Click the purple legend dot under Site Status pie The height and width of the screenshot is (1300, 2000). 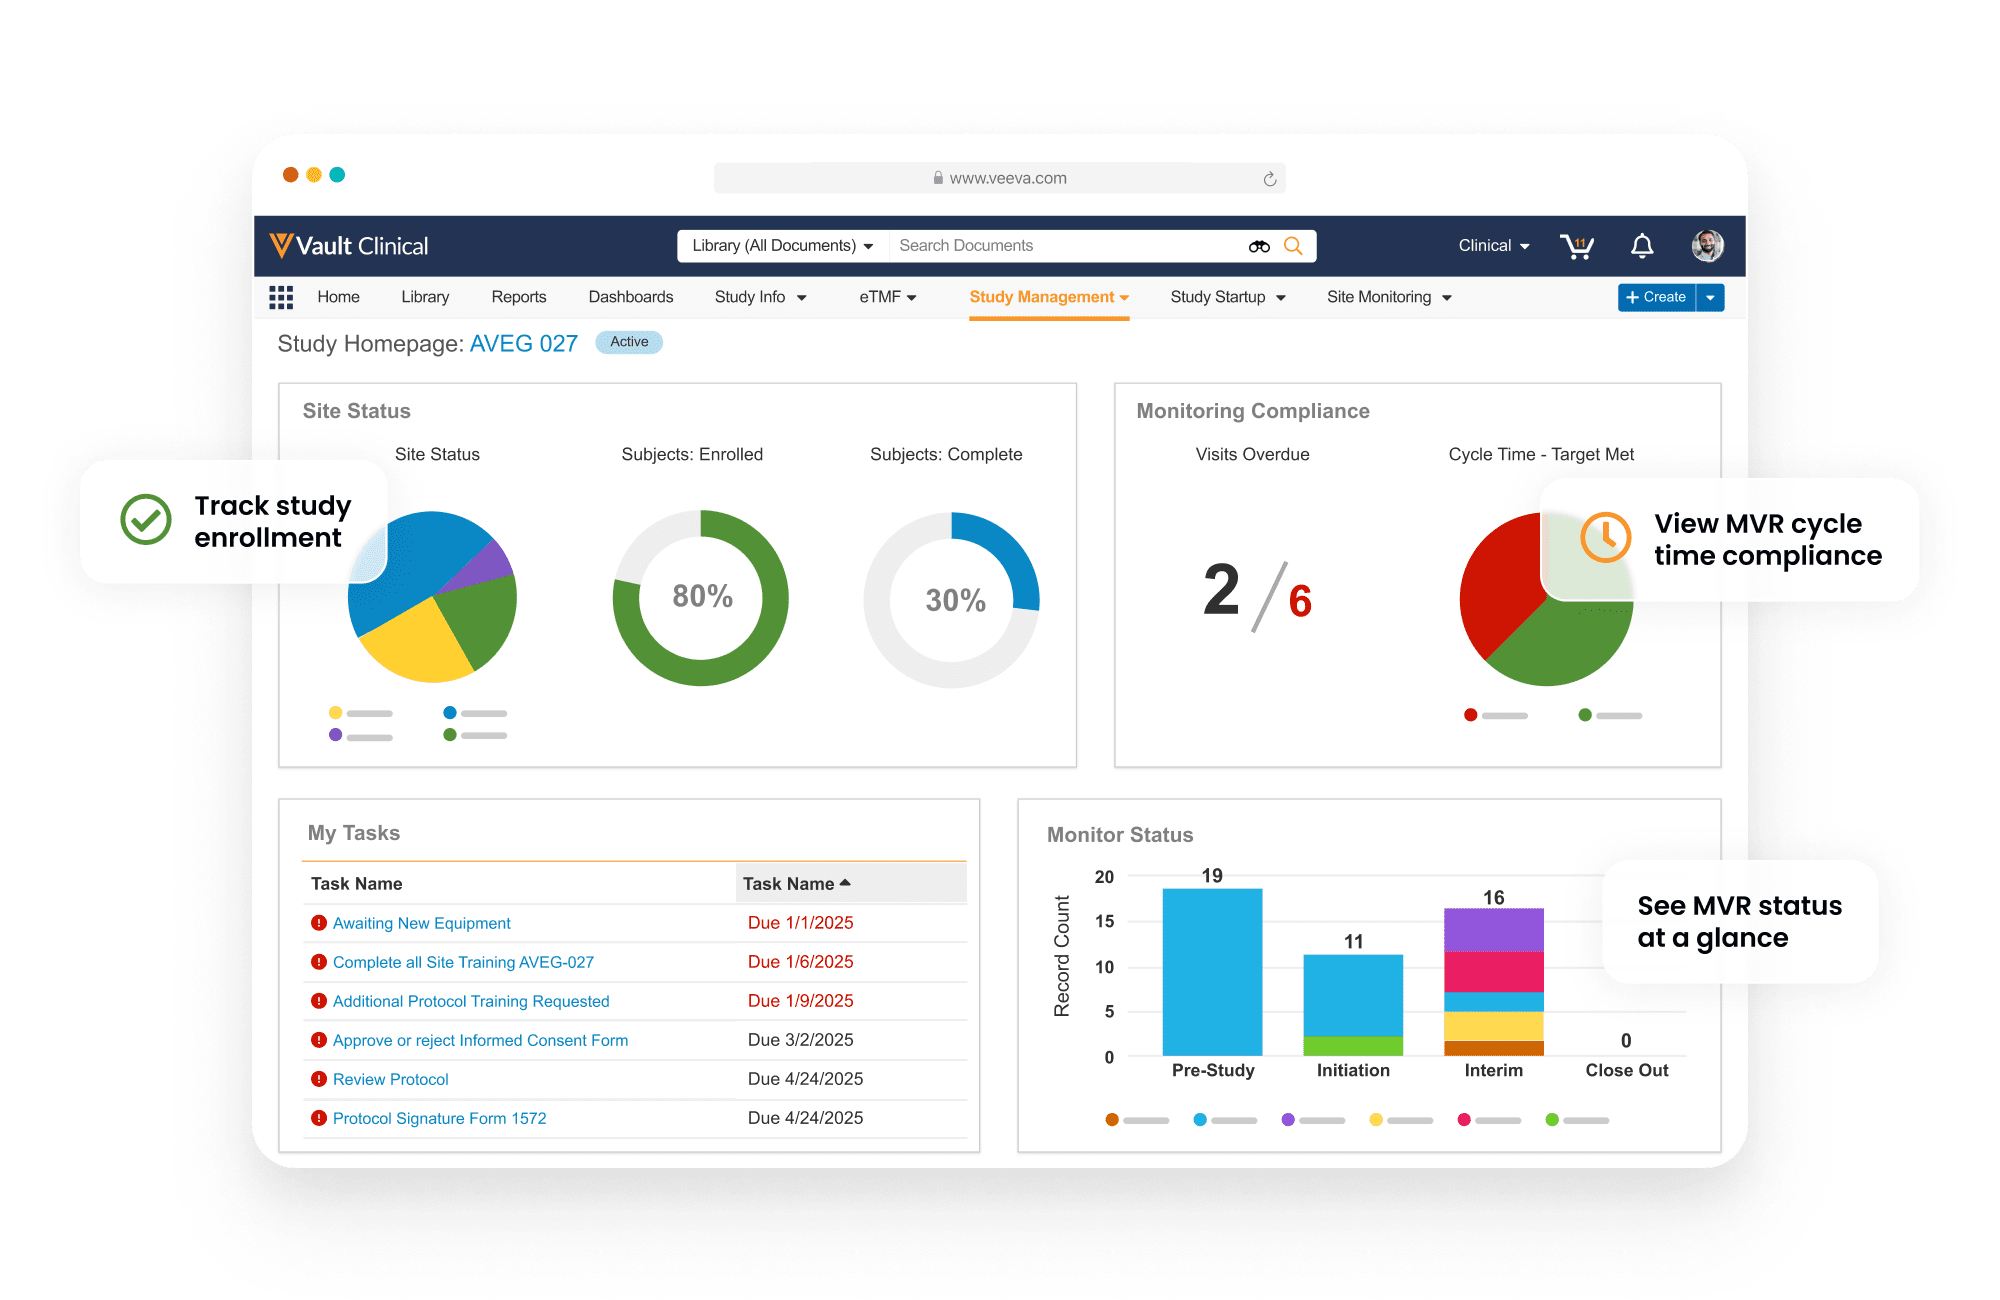point(336,735)
